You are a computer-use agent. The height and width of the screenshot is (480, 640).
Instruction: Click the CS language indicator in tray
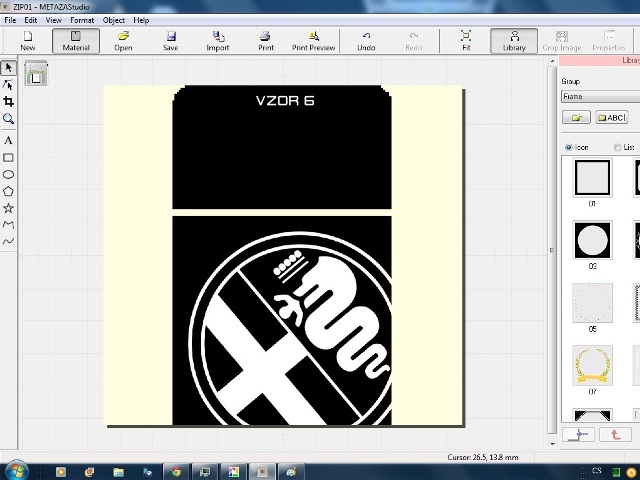click(597, 471)
